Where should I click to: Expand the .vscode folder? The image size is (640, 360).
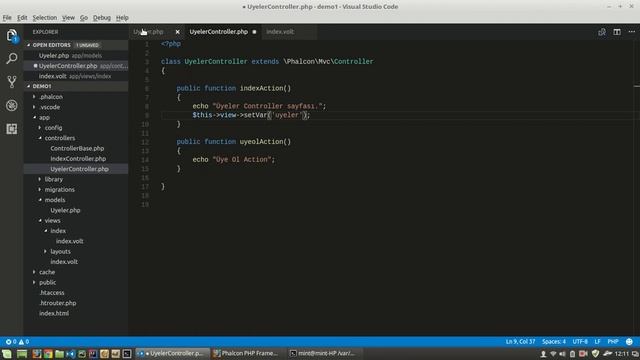click(34, 107)
